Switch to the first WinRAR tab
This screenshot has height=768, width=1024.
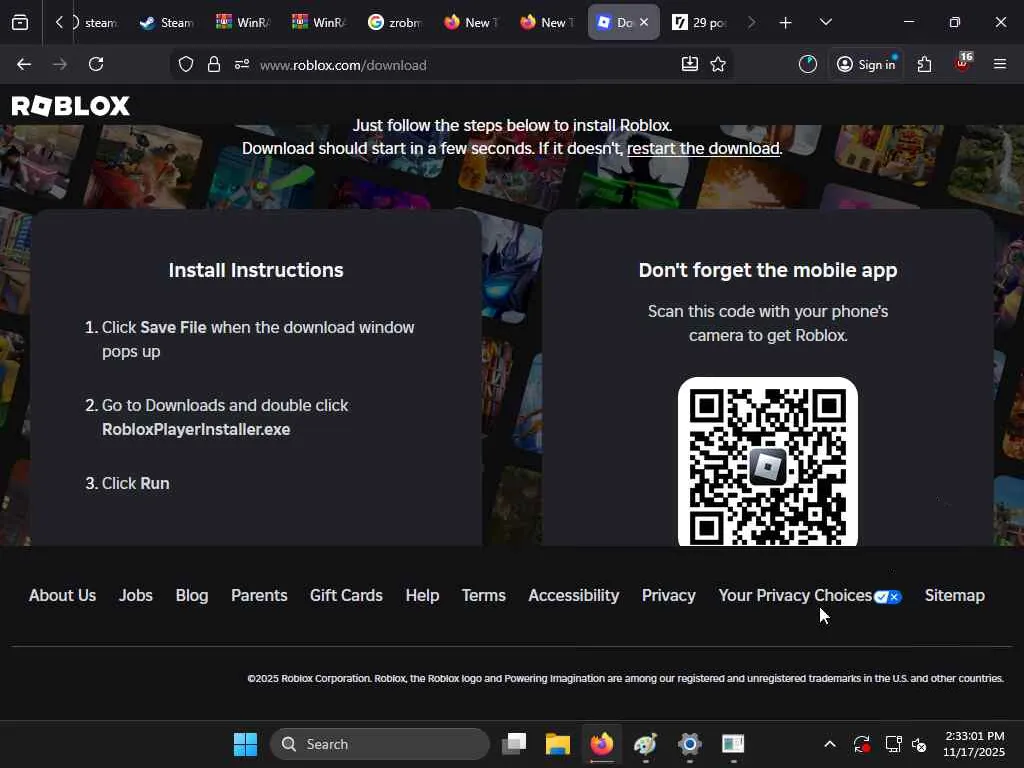(x=243, y=23)
